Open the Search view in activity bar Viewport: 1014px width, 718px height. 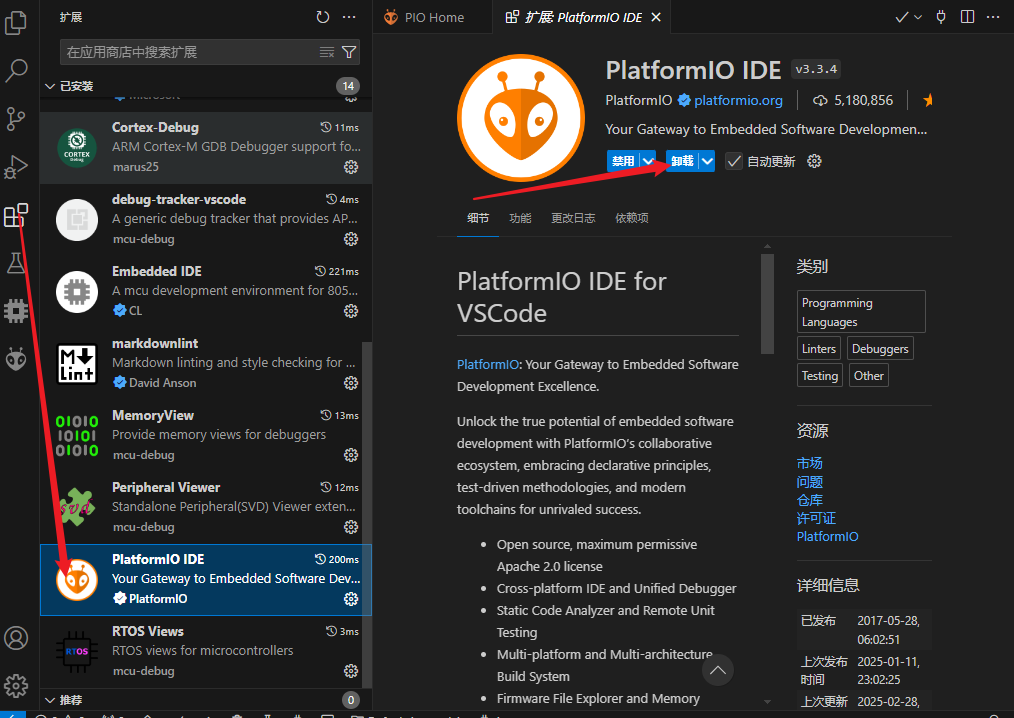(16, 71)
